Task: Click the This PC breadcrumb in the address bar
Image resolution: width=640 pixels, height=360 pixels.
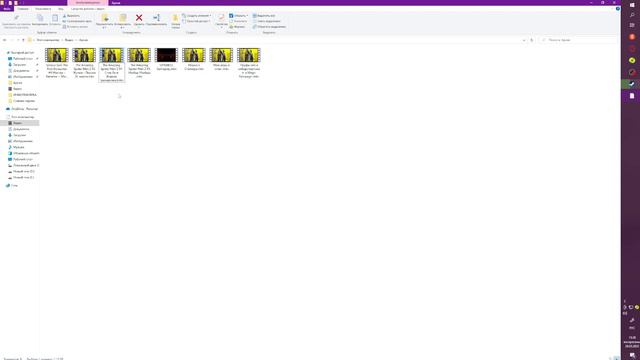Action: pyautogui.click(x=48, y=40)
